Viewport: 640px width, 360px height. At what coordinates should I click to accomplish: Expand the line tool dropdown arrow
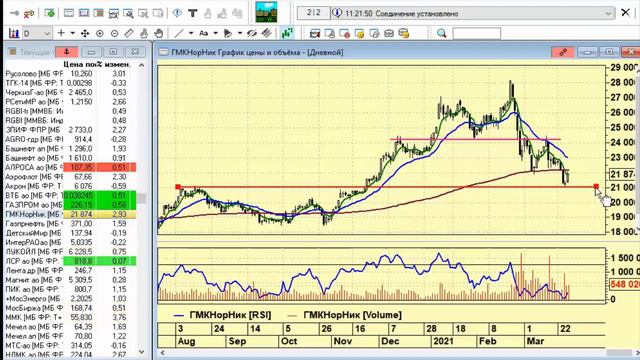pos(191,33)
